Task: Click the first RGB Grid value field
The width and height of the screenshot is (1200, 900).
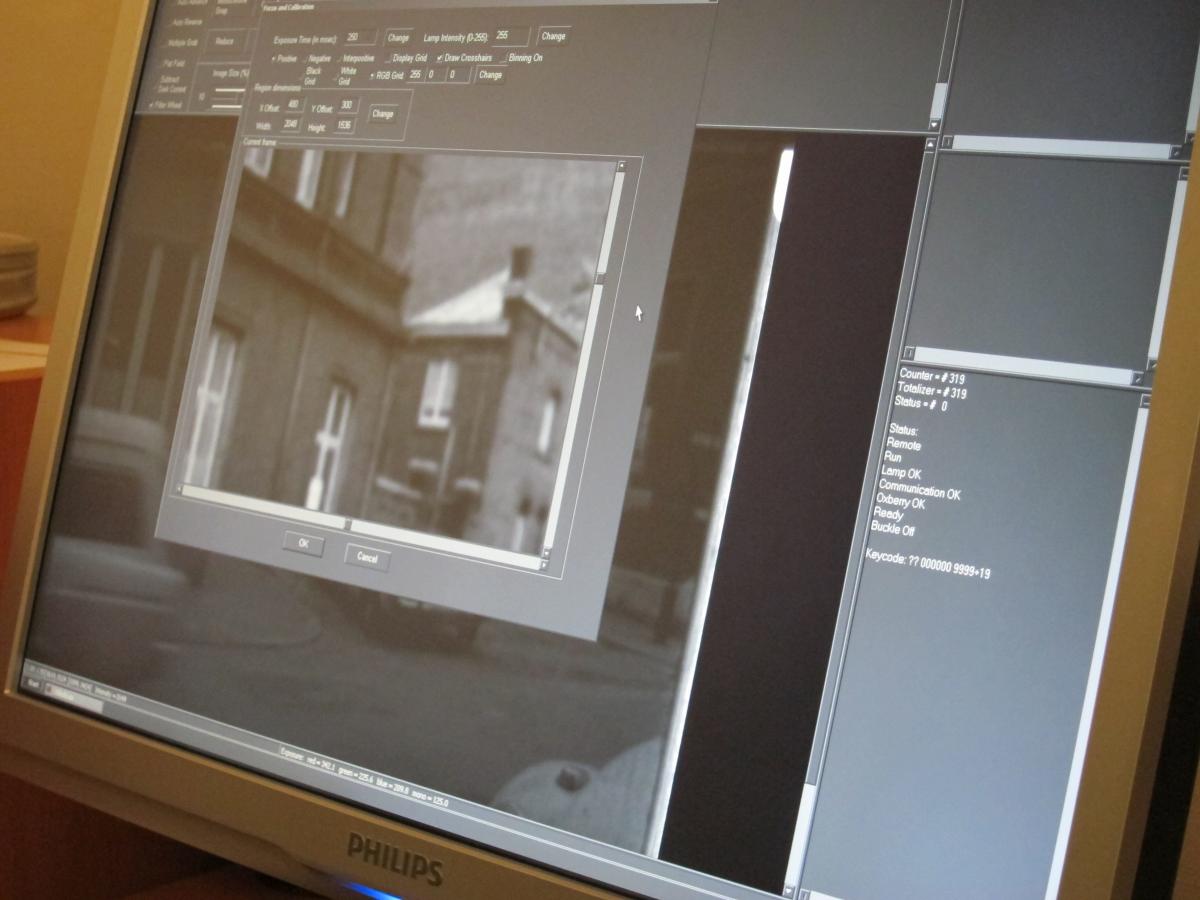Action: coord(416,75)
